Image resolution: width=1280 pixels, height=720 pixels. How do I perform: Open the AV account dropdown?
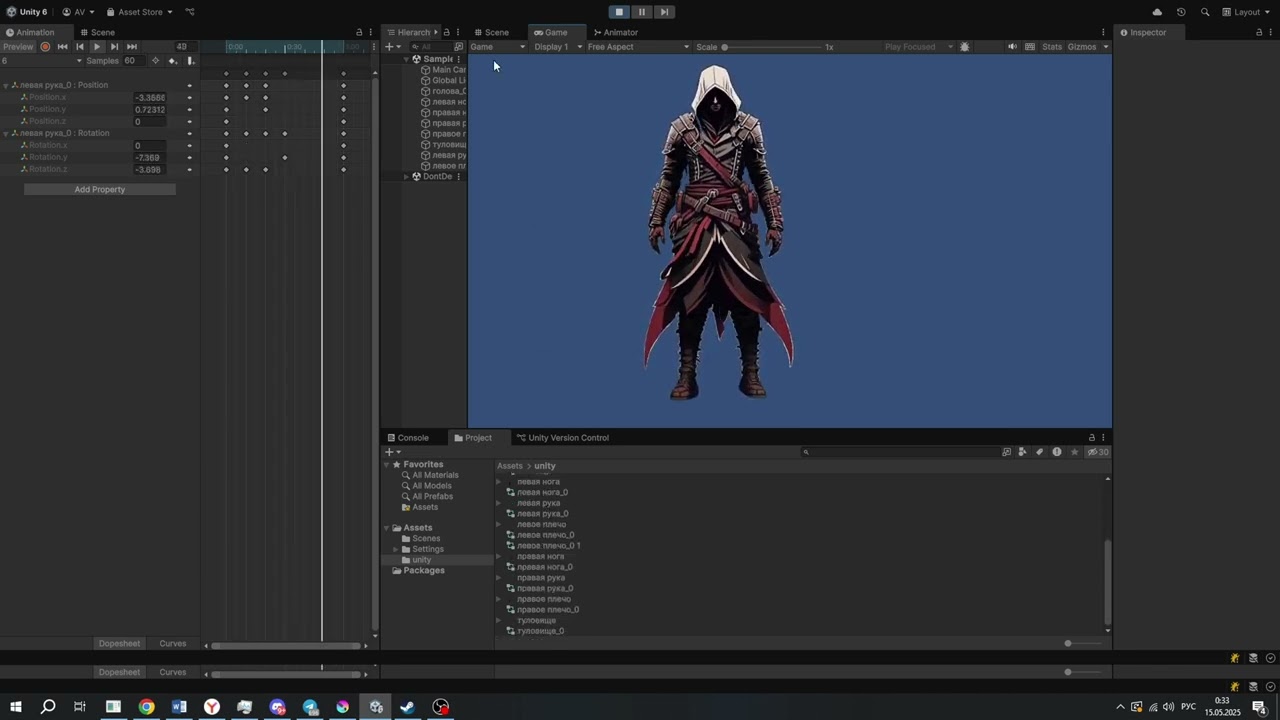pyautogui.click(x=78, y=12)
